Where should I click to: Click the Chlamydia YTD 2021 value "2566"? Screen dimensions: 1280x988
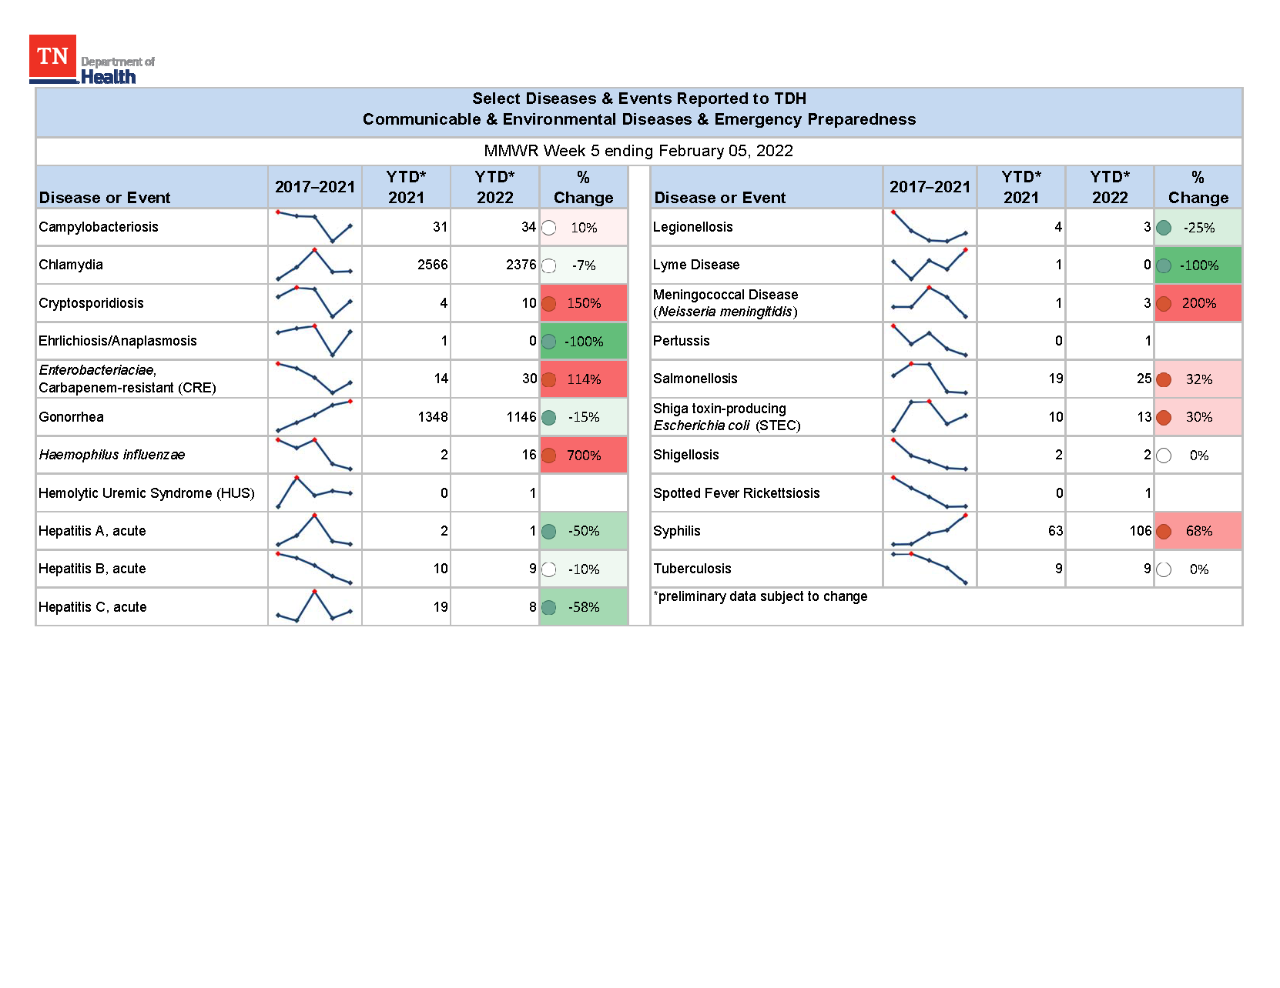point(433,265)
